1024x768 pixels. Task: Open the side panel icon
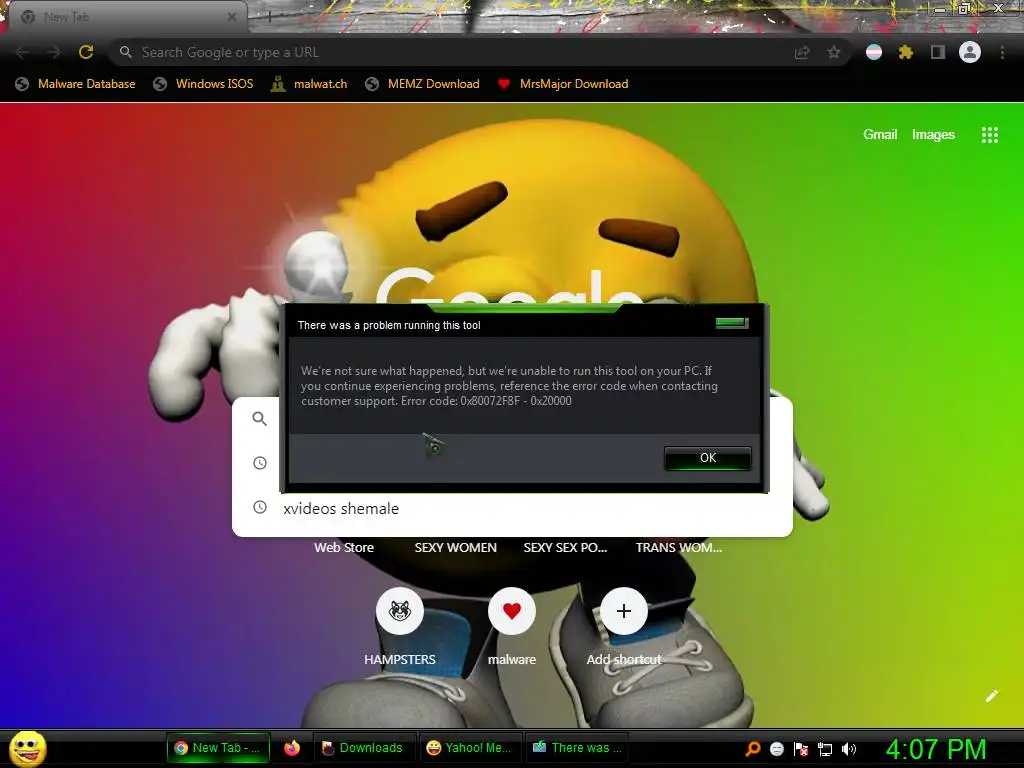point(938,52)
